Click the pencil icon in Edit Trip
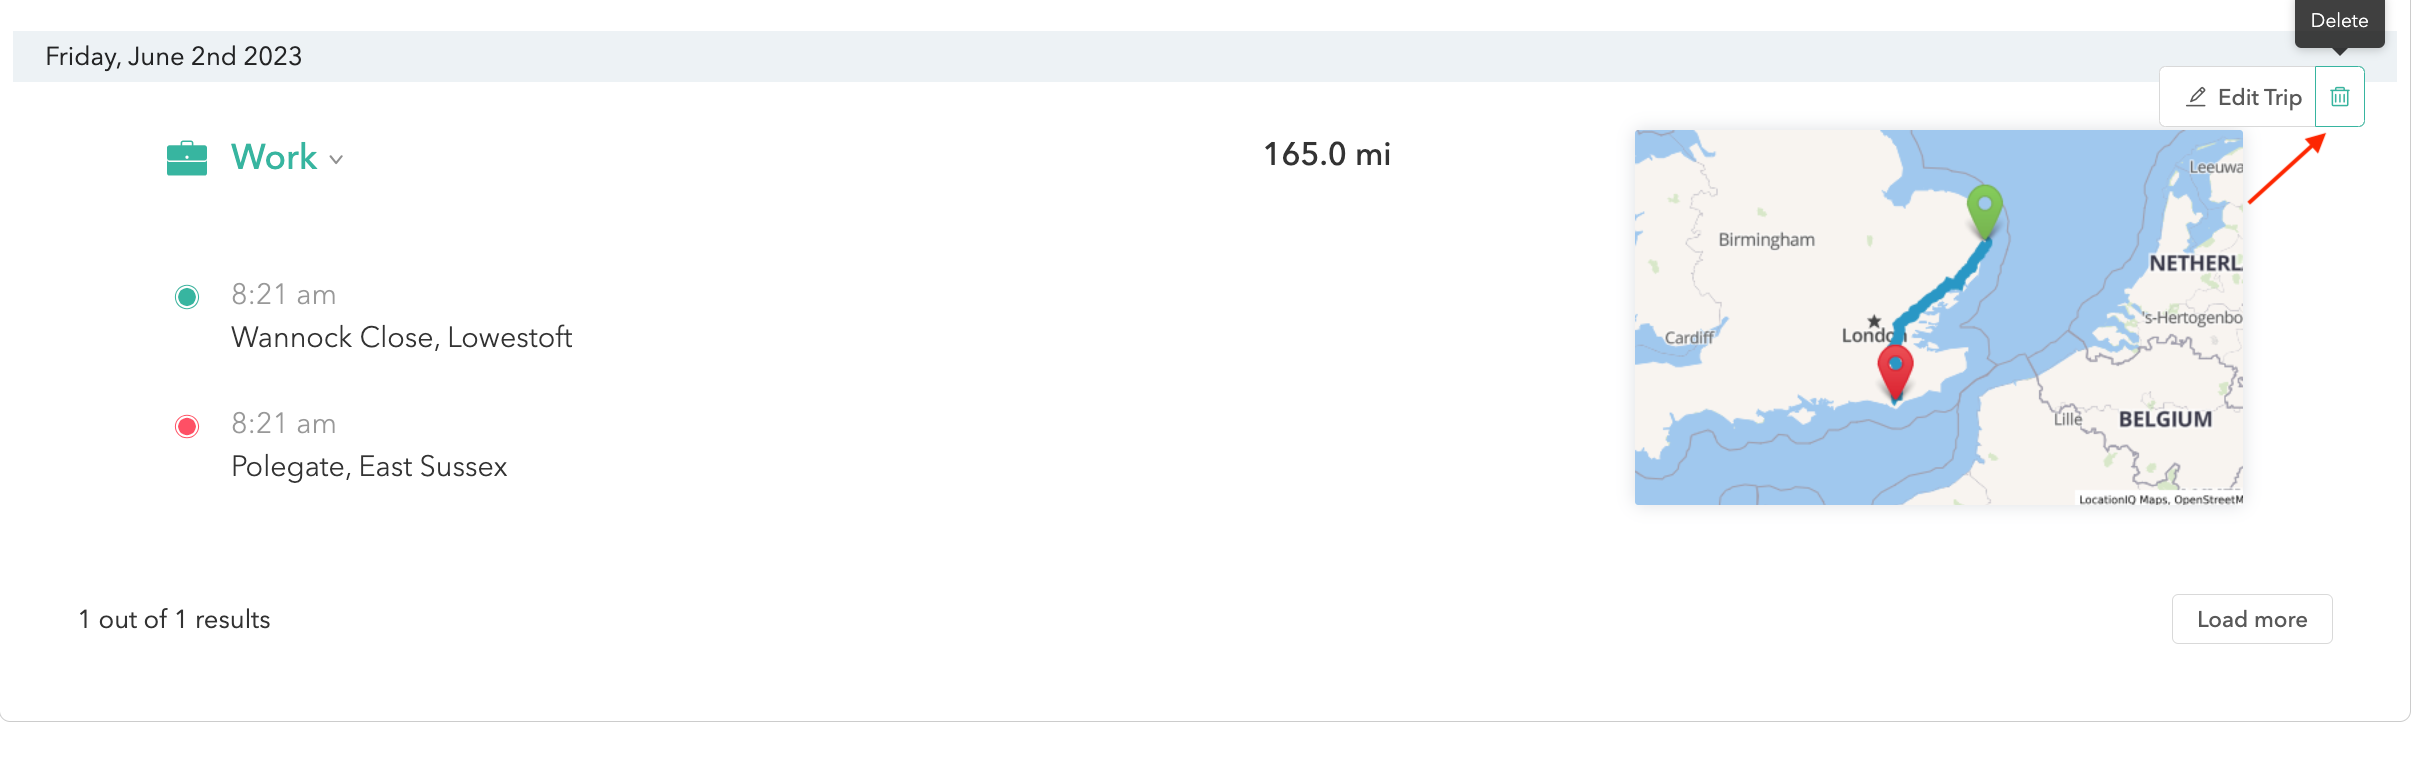Screen dimensions: 2413x777 click(x=2196, y=97)
